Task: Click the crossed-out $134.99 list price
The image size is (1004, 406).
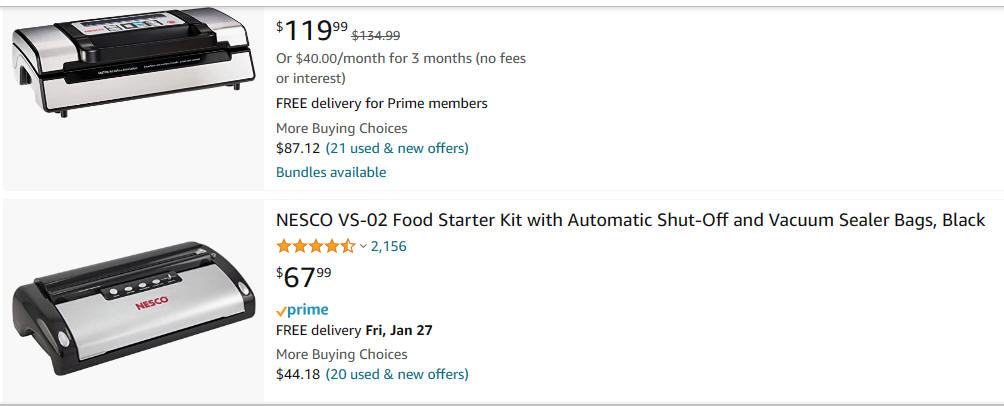Action: coord(376,36)
